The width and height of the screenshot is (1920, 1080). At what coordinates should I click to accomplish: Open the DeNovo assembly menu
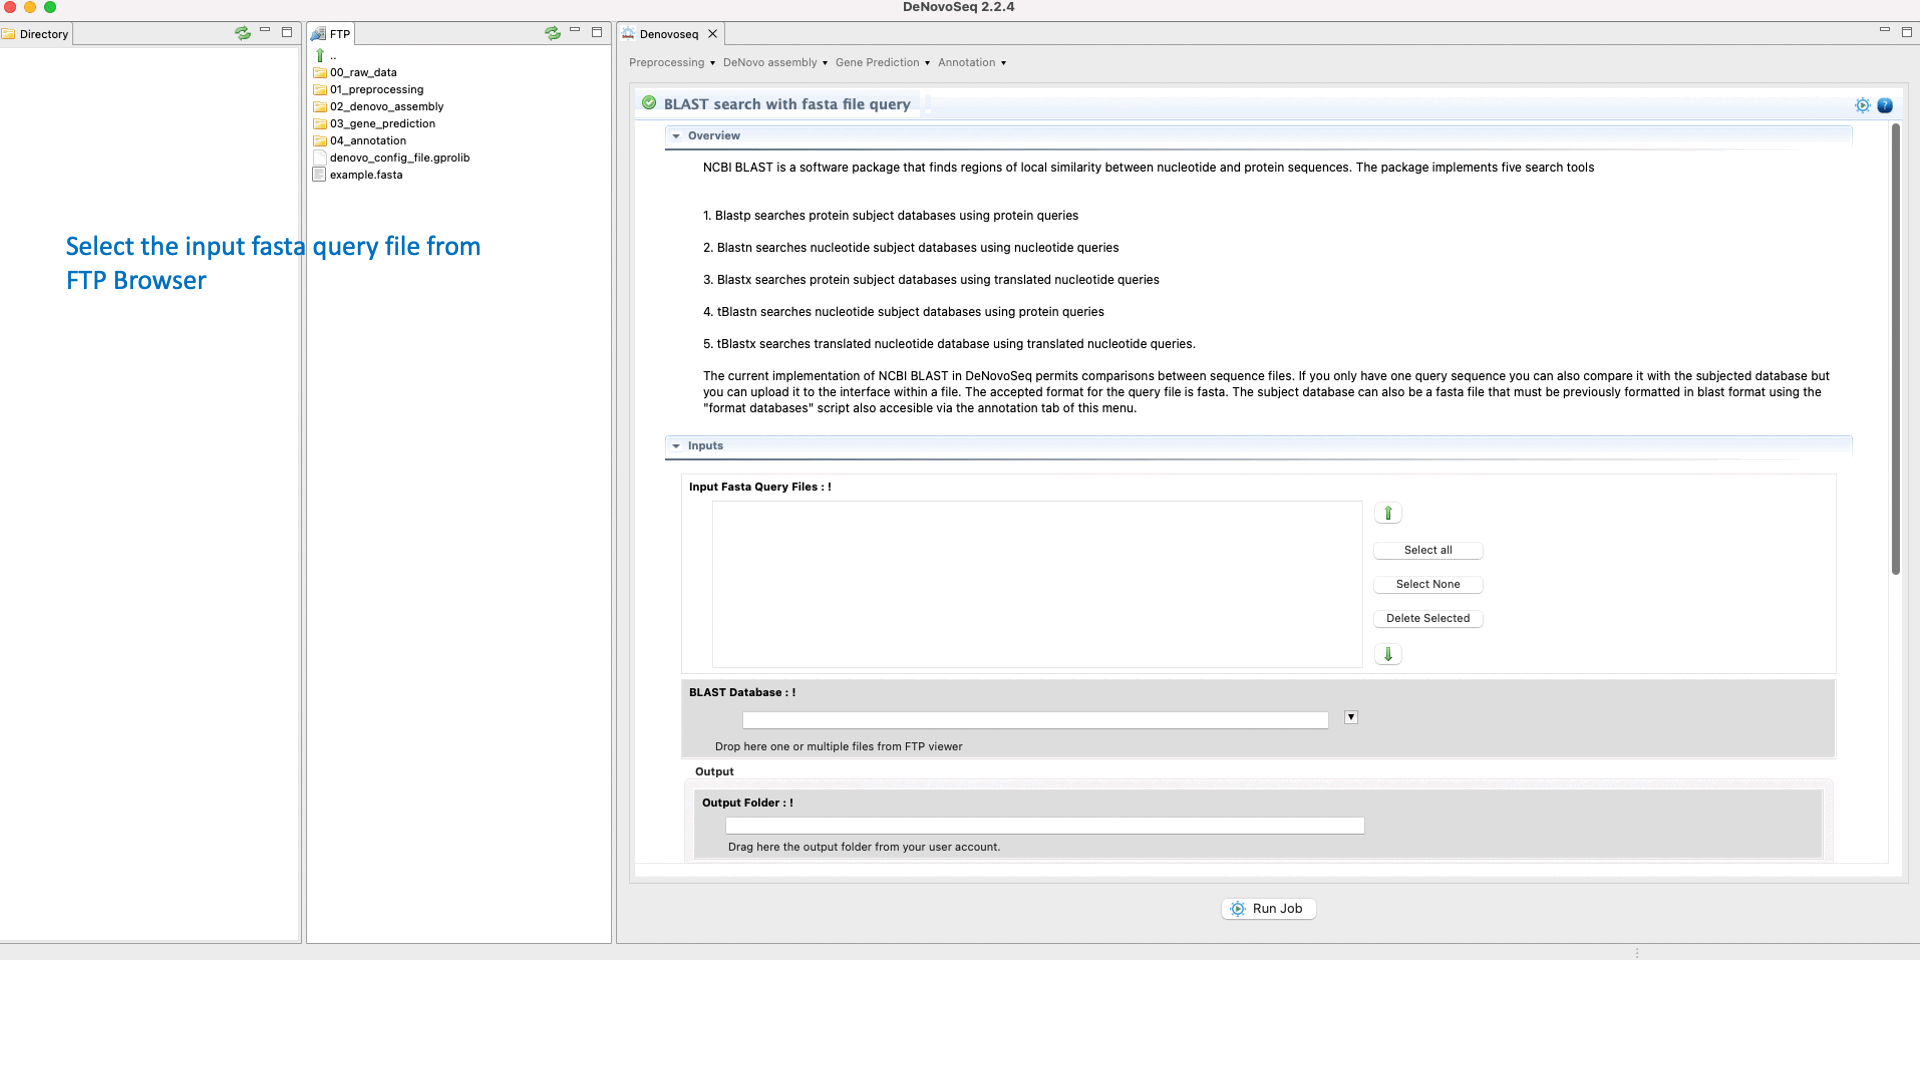pyautogui.click(x=775, y=63)
